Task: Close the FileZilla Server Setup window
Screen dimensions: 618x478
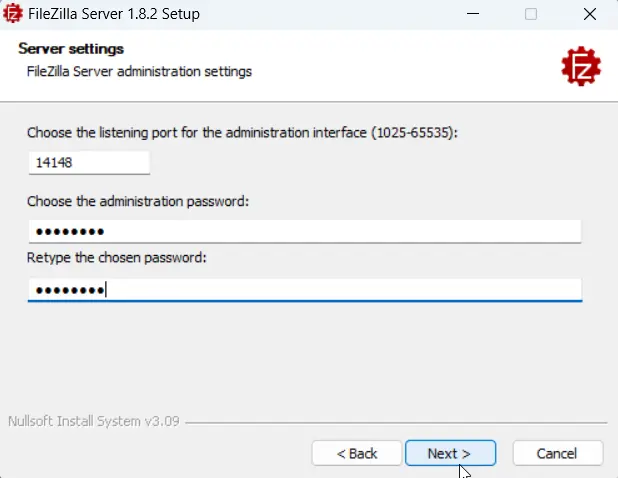Action: tap(590, 14)
